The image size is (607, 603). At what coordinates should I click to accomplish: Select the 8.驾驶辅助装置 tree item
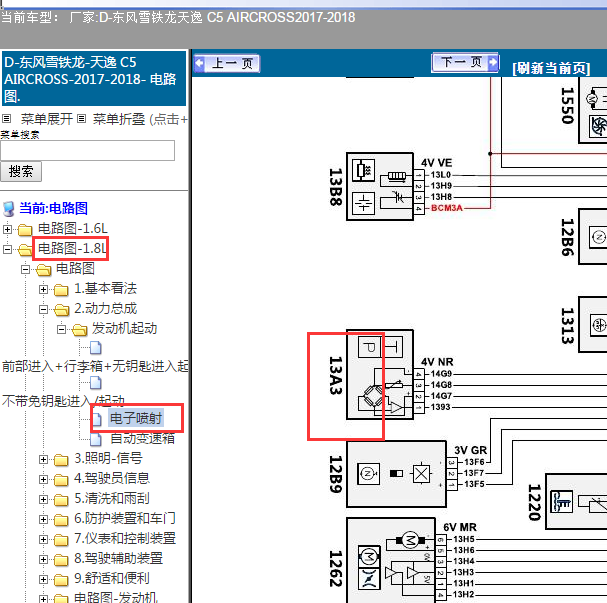[x=118, y=558]
